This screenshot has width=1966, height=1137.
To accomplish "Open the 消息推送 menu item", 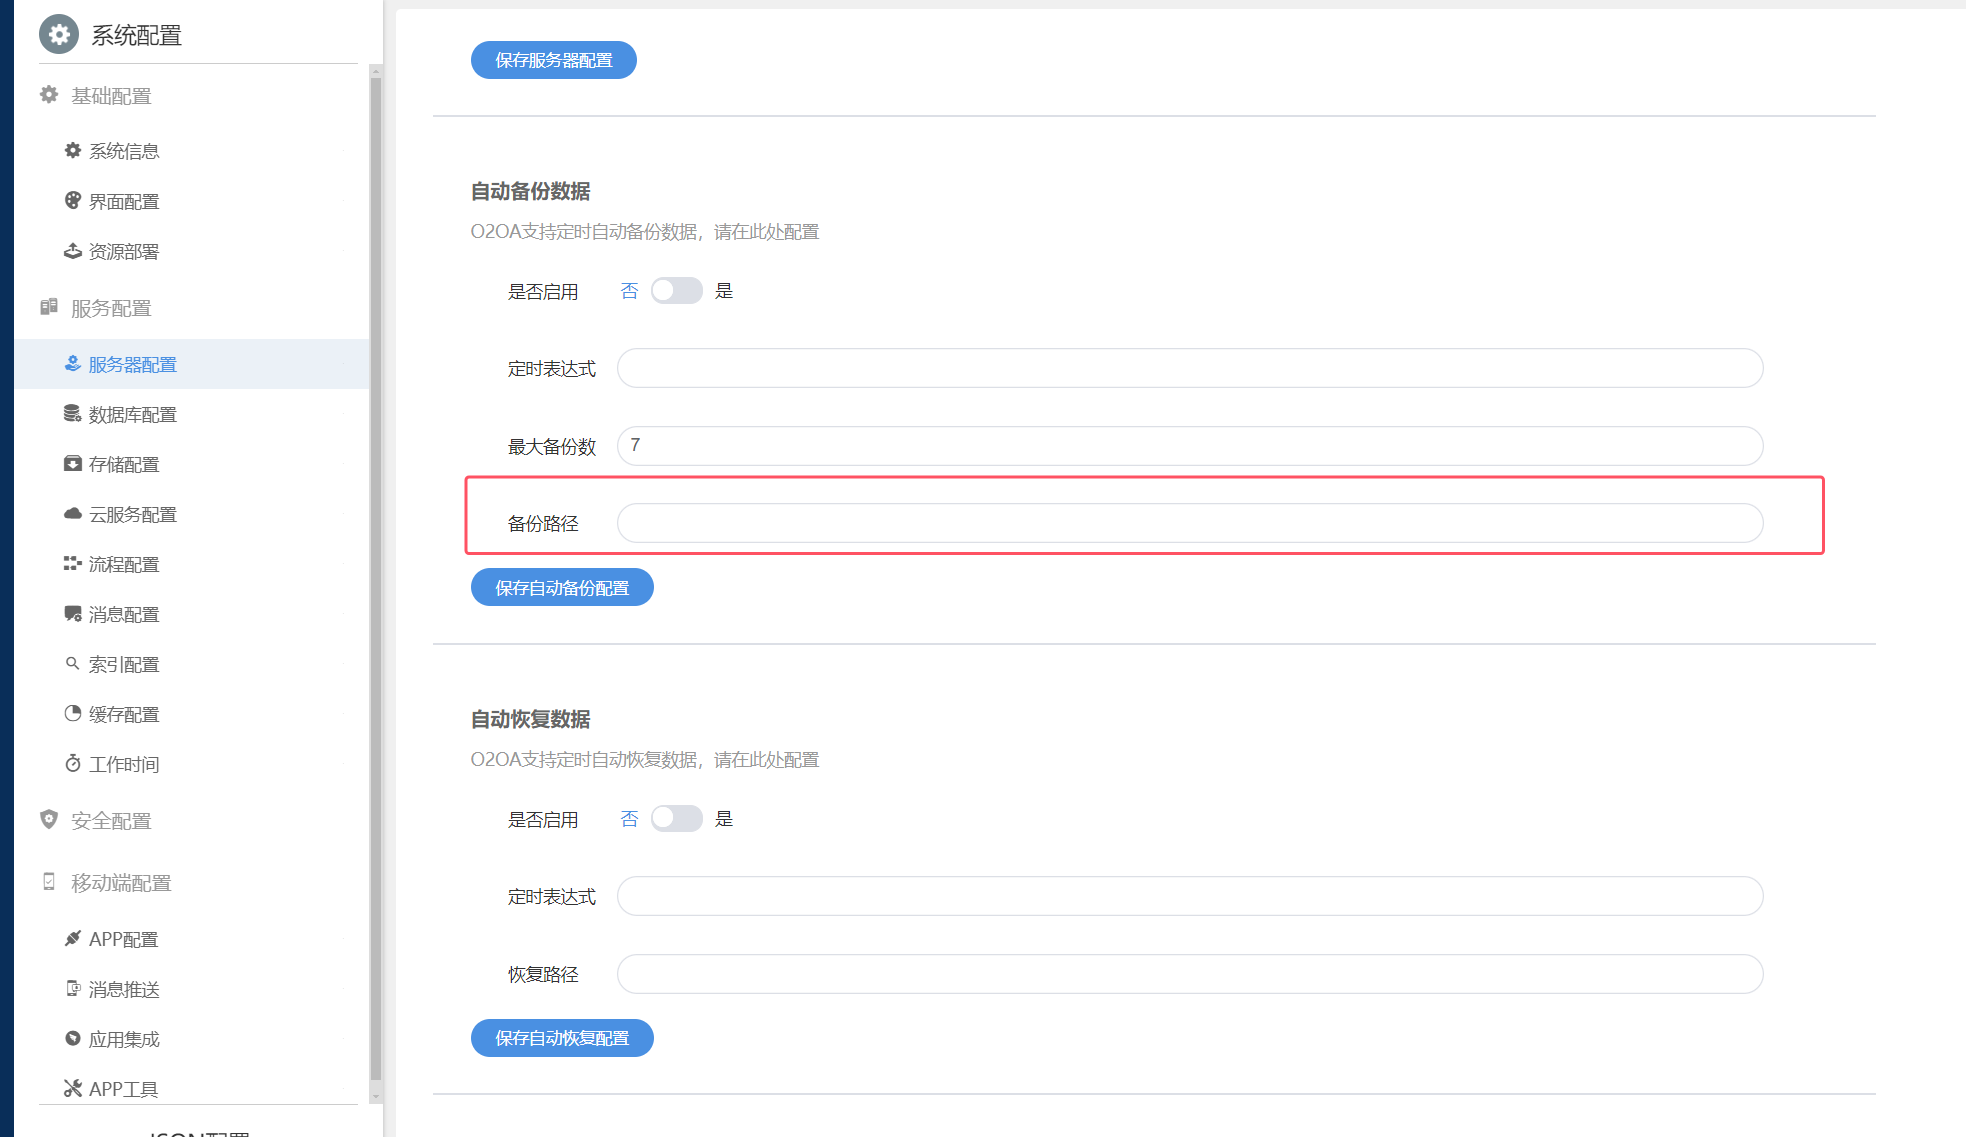I will tap(124, 989).
